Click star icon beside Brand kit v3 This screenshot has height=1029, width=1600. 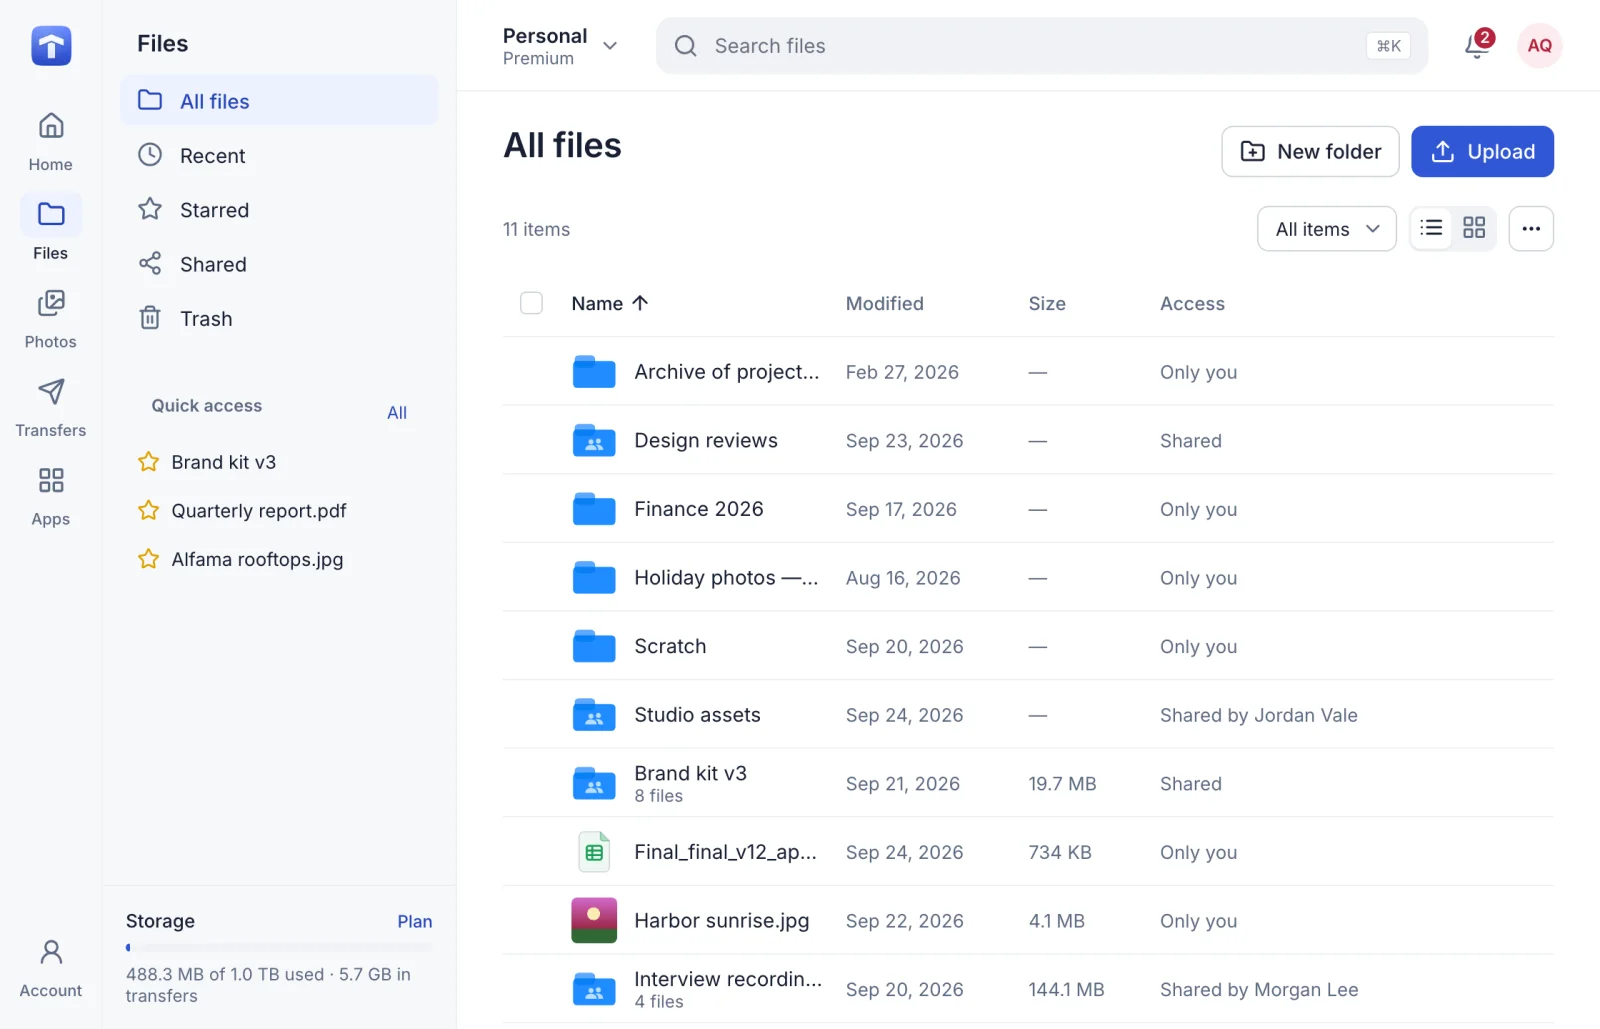149,462
